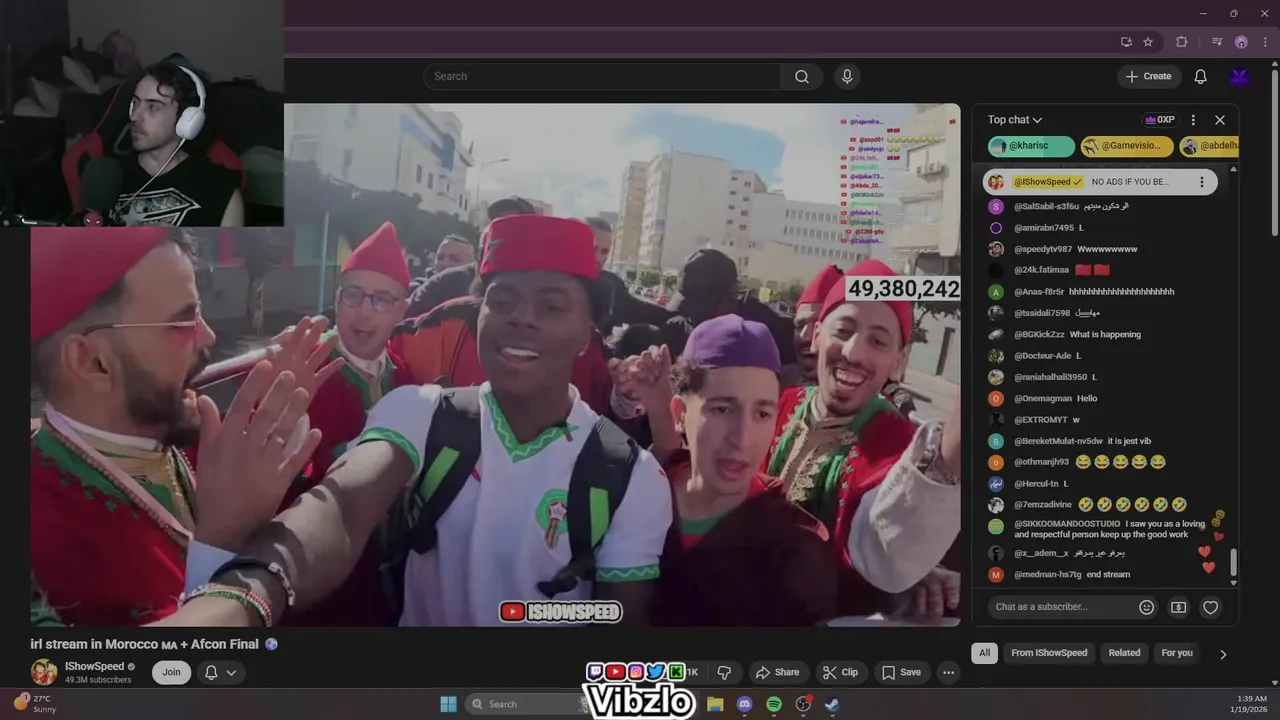Show more filter chips with right arrow
Viewport: 1280px width, 720px height.
click(1223, 654)
